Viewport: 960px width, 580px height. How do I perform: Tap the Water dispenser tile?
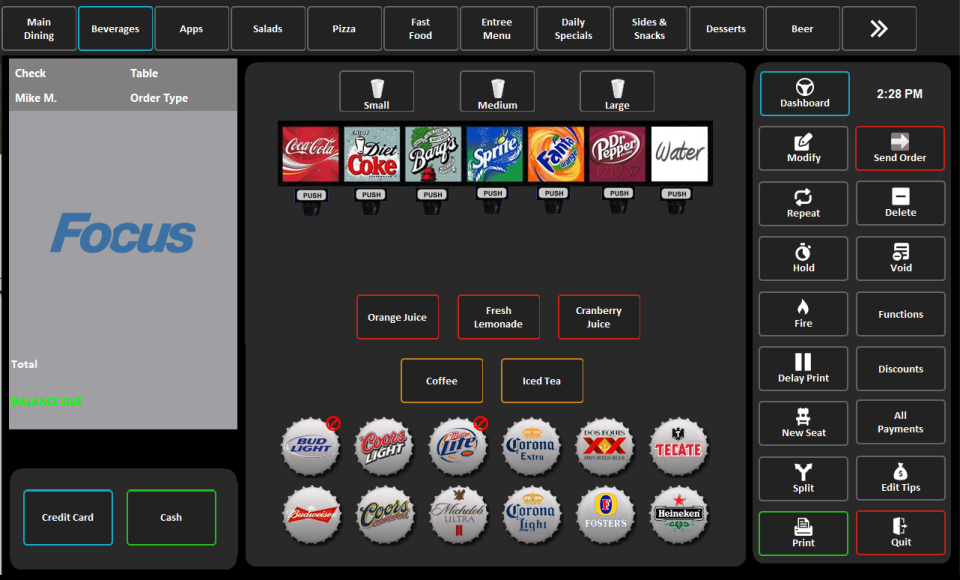[679, 154]
